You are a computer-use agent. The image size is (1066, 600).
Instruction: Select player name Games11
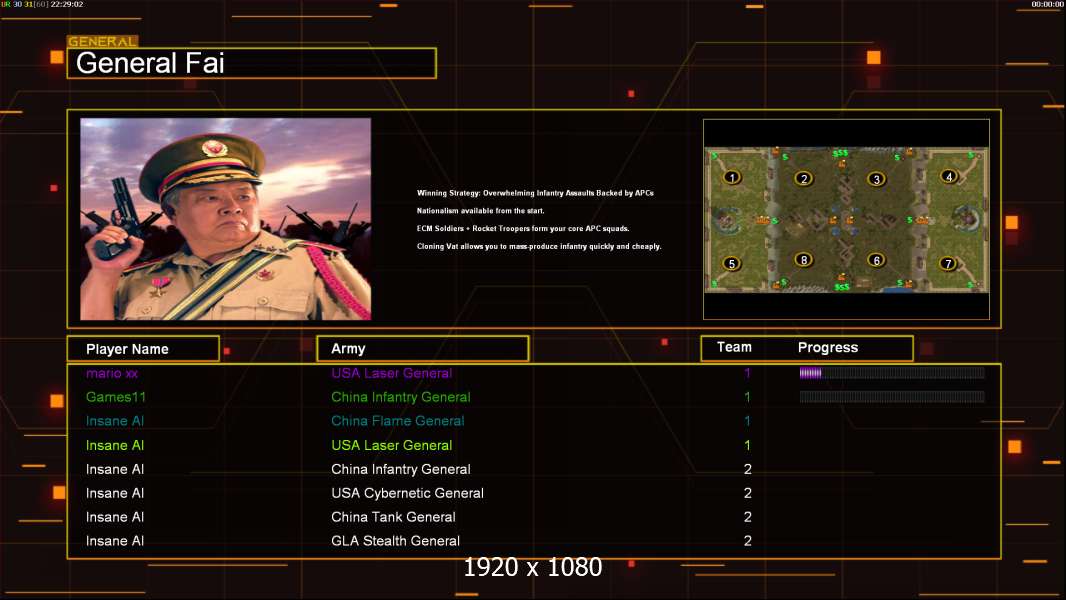(116, 397)
